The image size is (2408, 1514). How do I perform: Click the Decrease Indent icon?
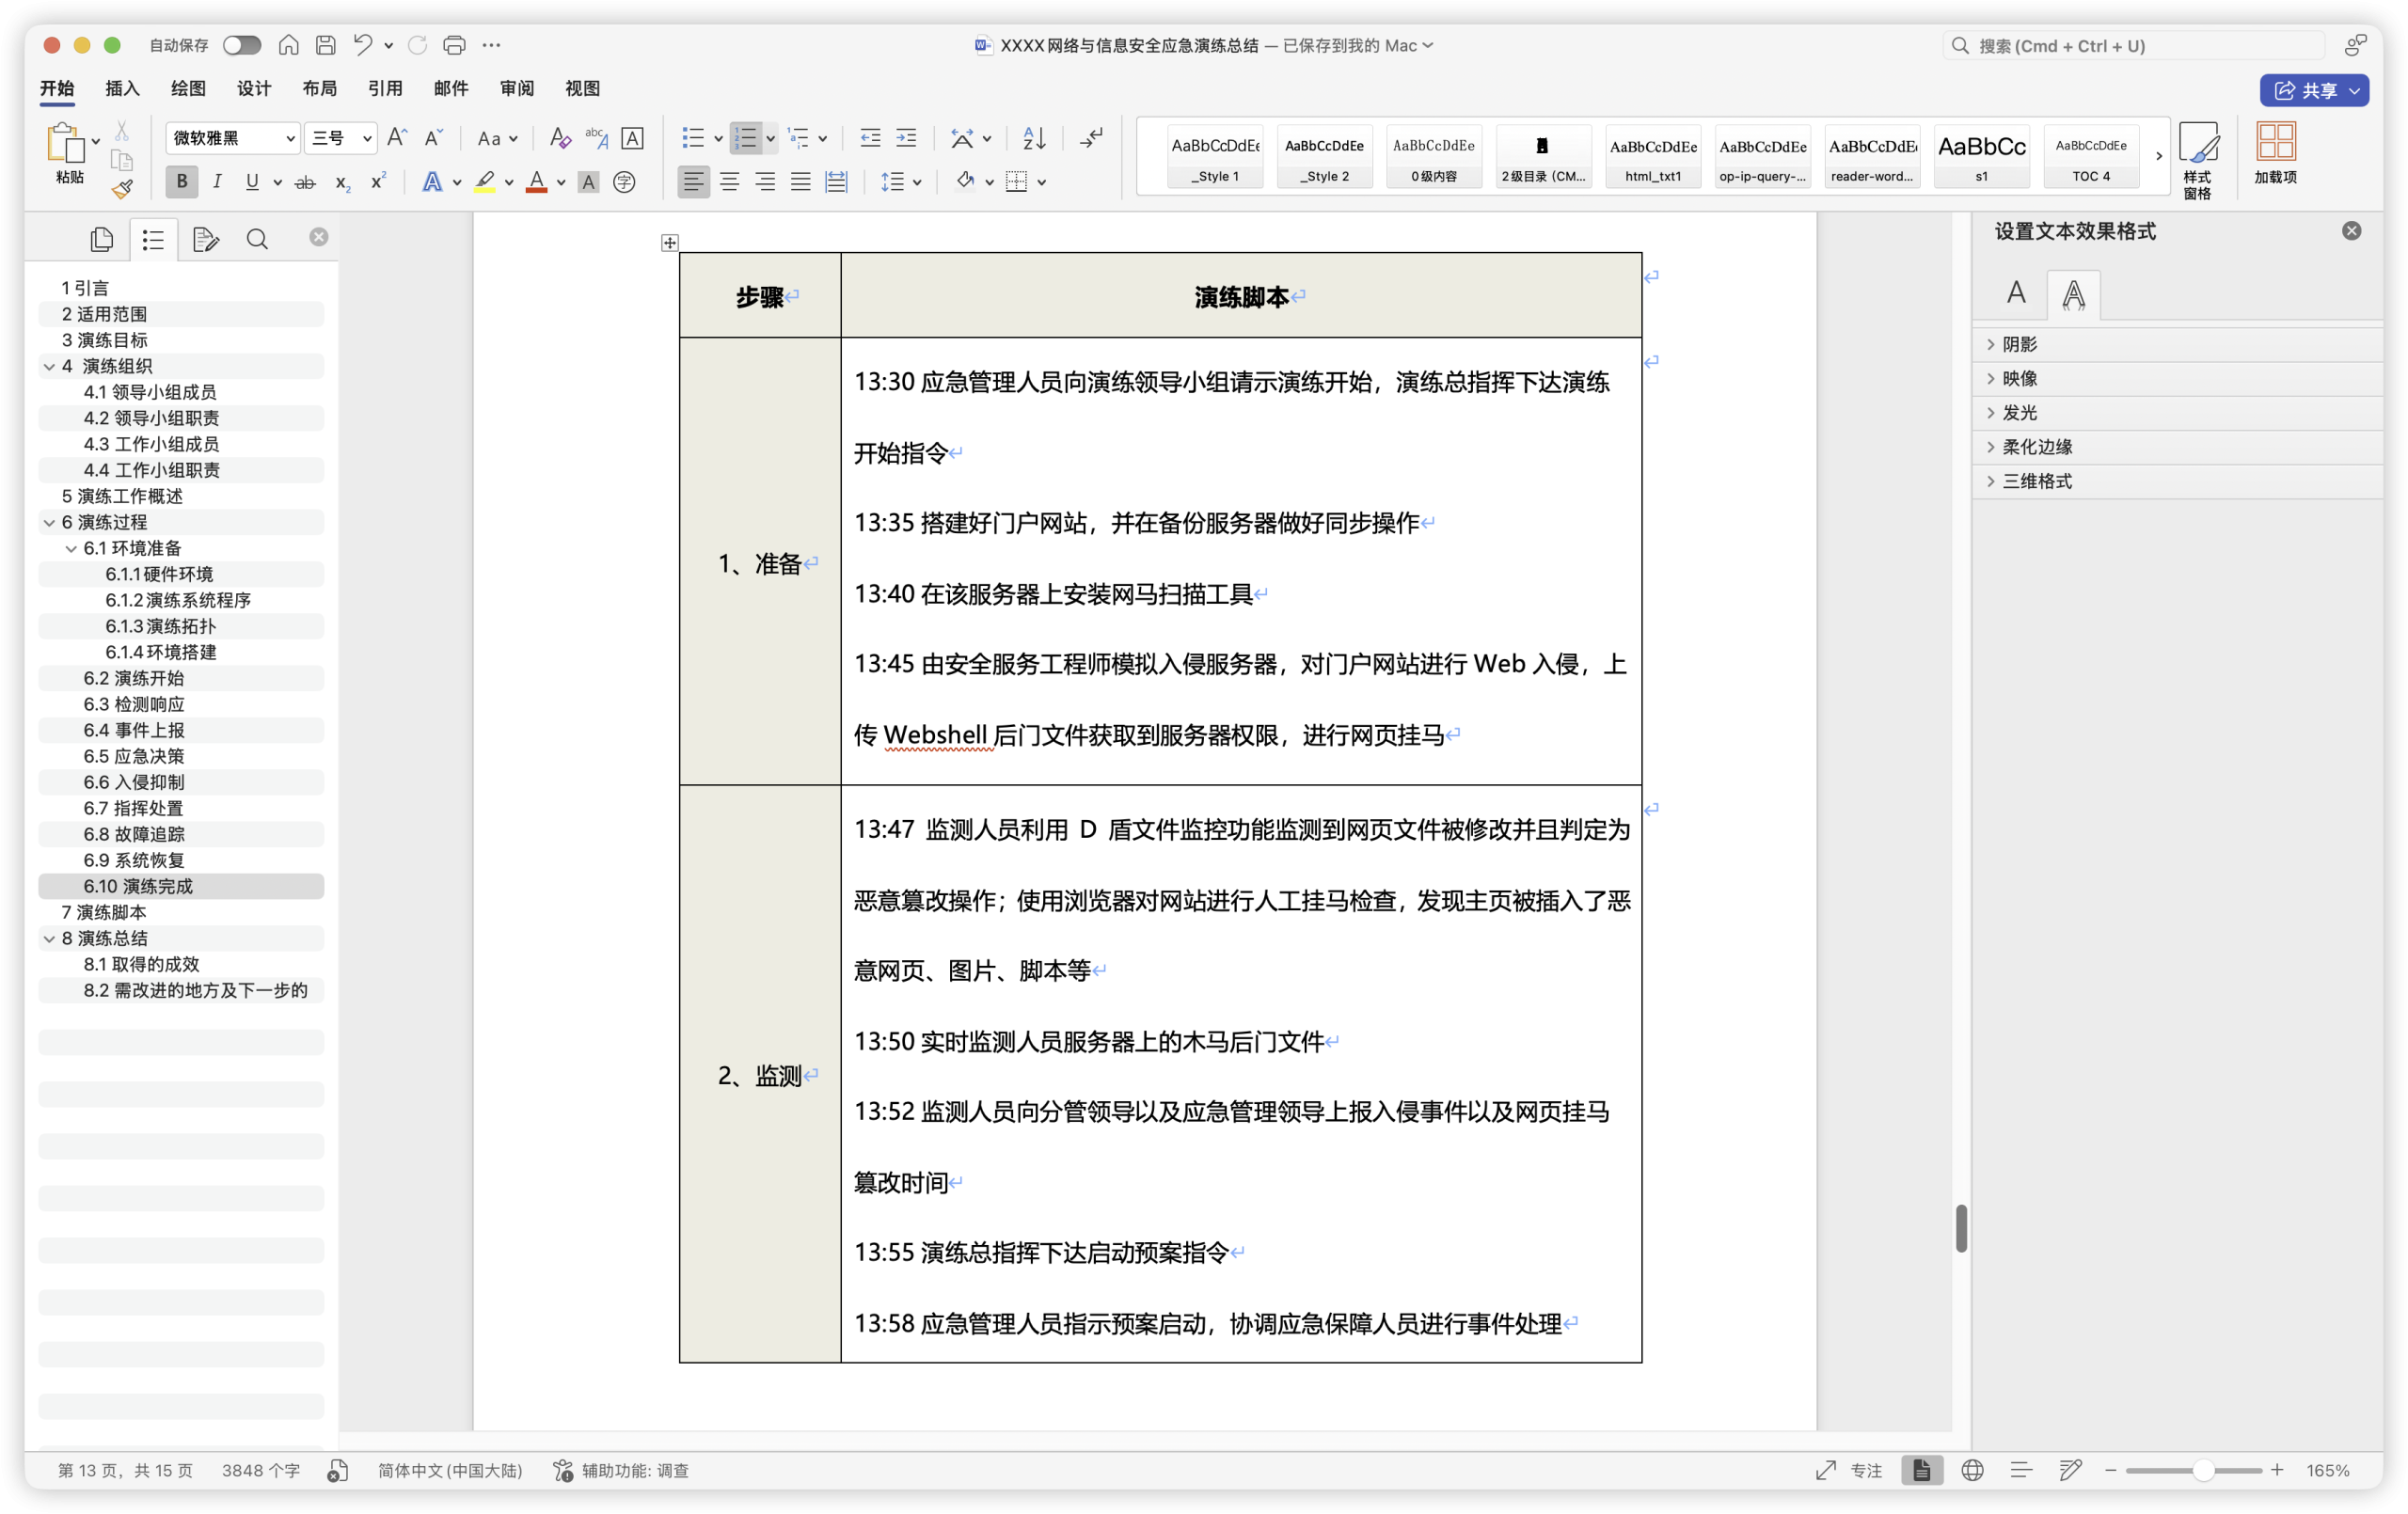(x=870, y=138)
